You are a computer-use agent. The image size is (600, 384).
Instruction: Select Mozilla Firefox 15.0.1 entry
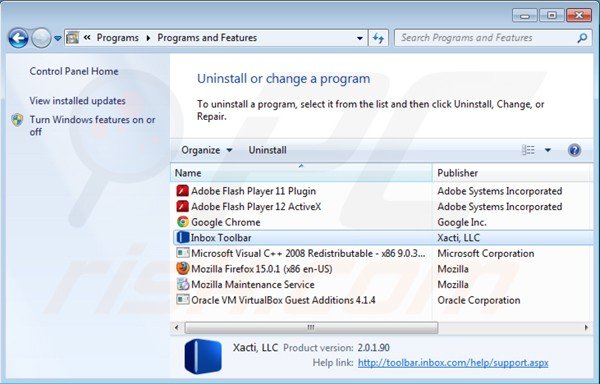(262, 269)
